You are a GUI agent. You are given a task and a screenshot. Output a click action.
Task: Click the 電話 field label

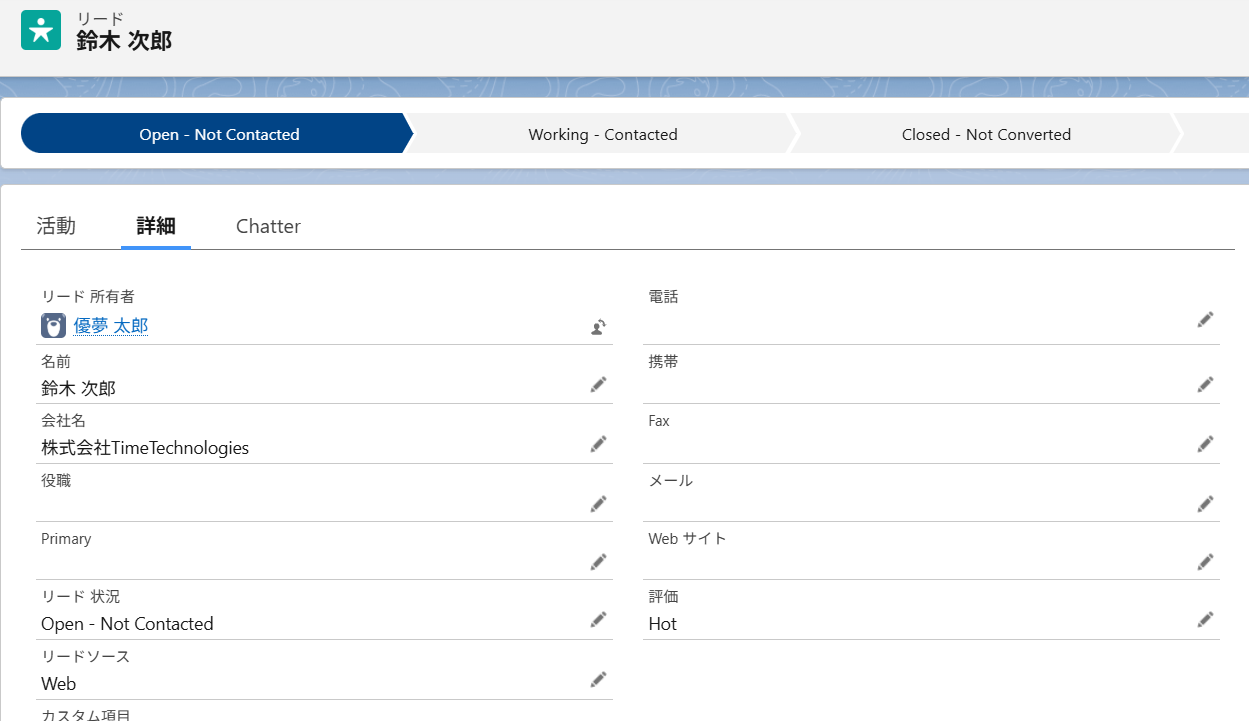coord(664,296)
